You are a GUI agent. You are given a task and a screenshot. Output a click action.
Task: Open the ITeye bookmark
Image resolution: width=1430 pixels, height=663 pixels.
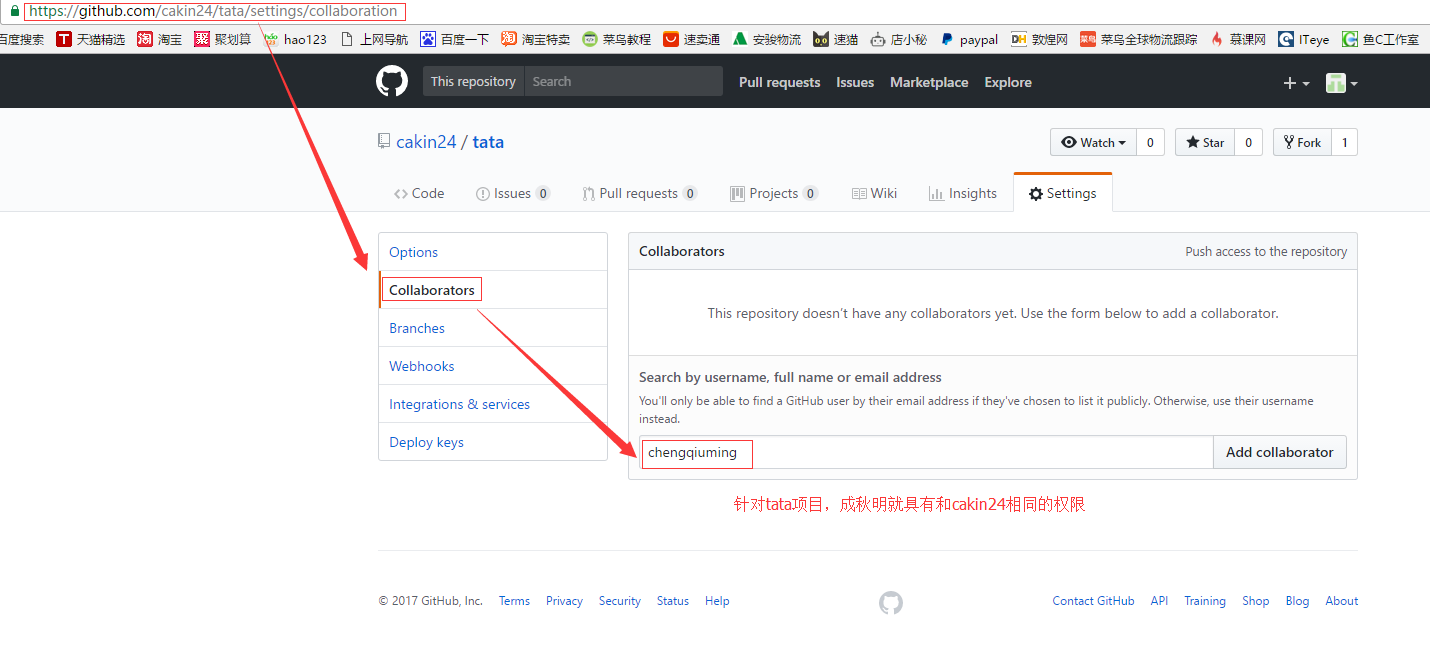[x=1304, y=39]
